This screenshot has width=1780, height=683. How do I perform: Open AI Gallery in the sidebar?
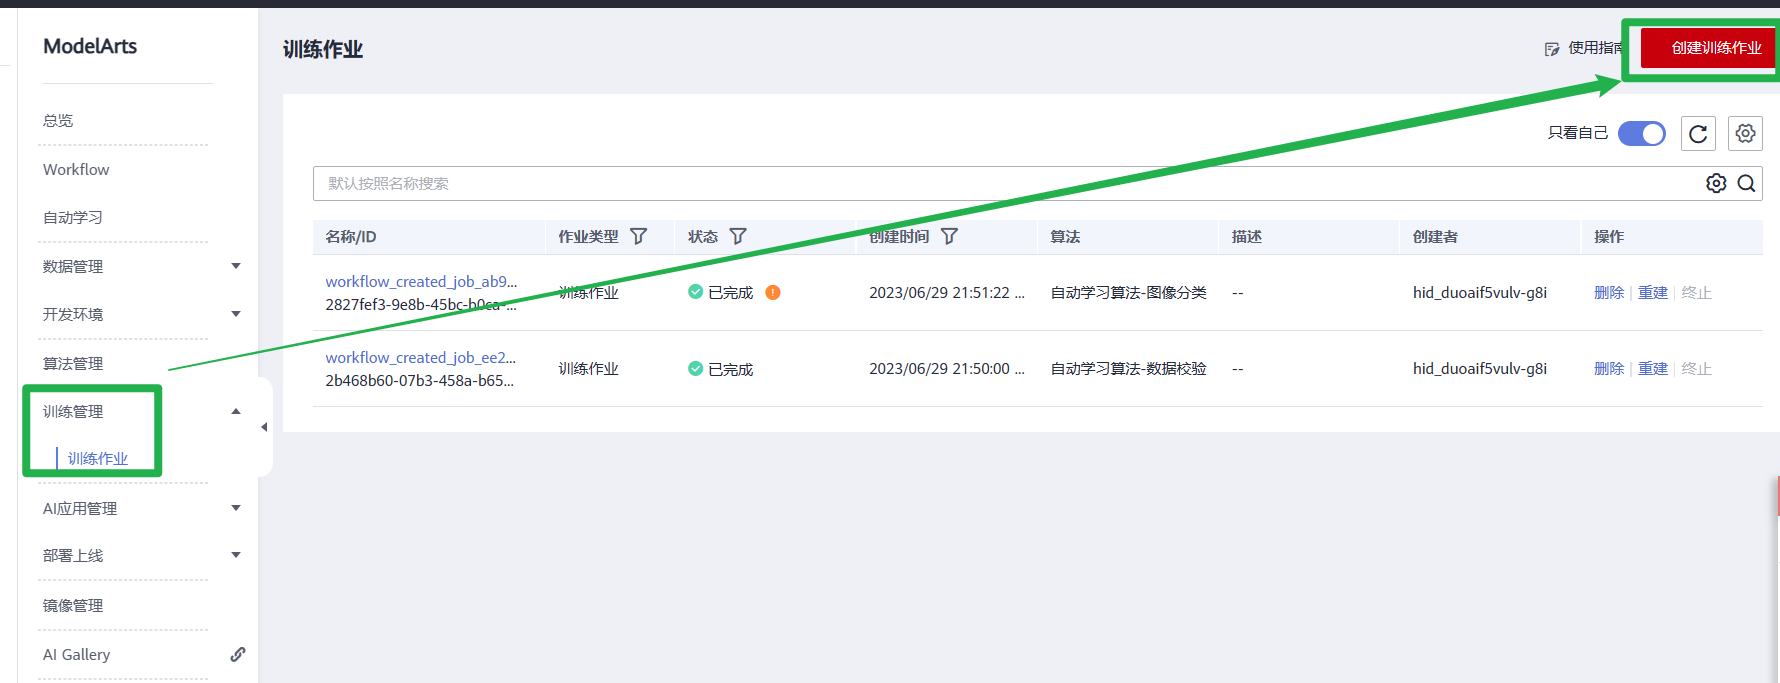[x=76, y=654]
